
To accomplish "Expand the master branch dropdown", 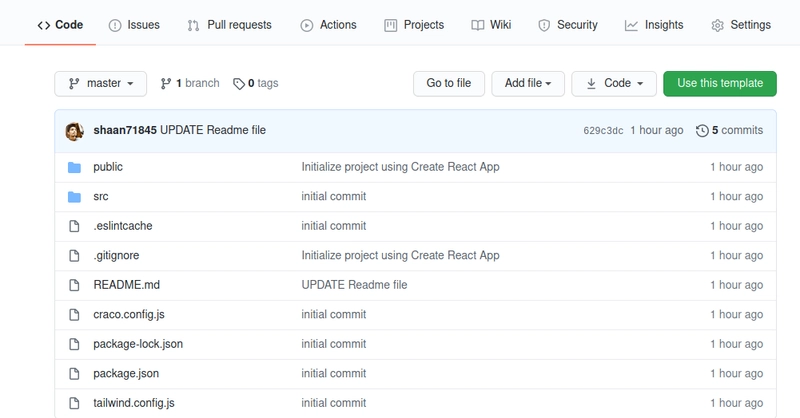I will pos(101,84).
